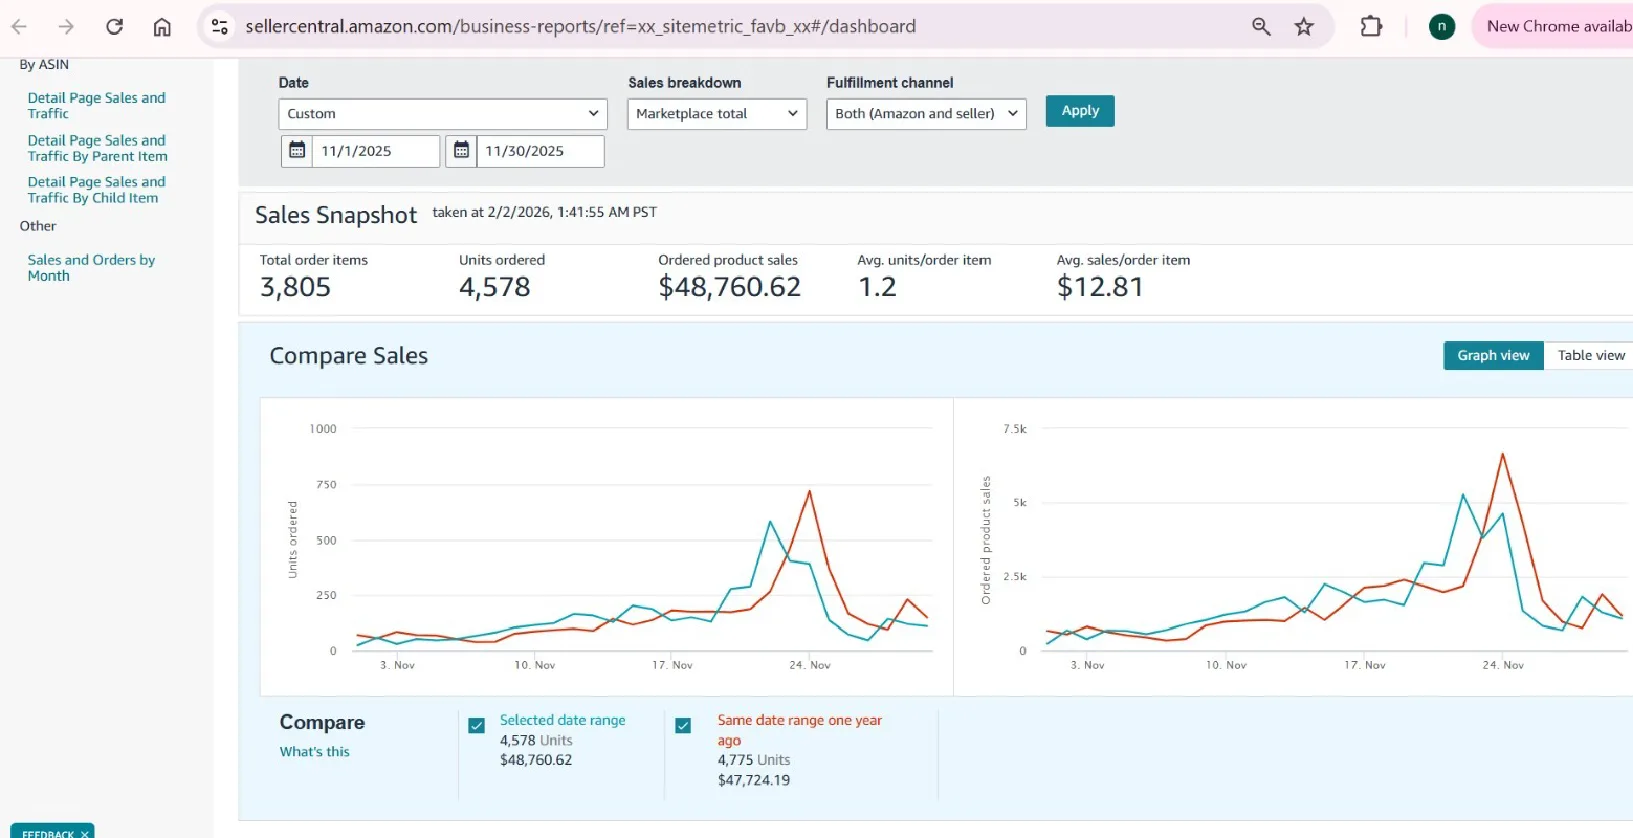1633x838 pixels.
Task: Select the Graph view tab
Action: coord(1493,355)
